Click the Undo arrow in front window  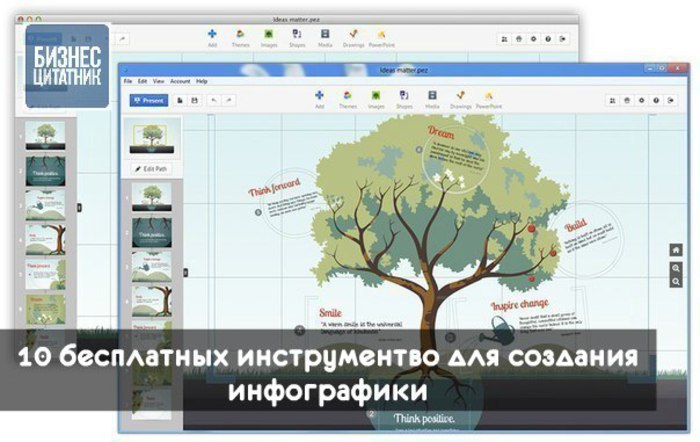pos(214,100)
